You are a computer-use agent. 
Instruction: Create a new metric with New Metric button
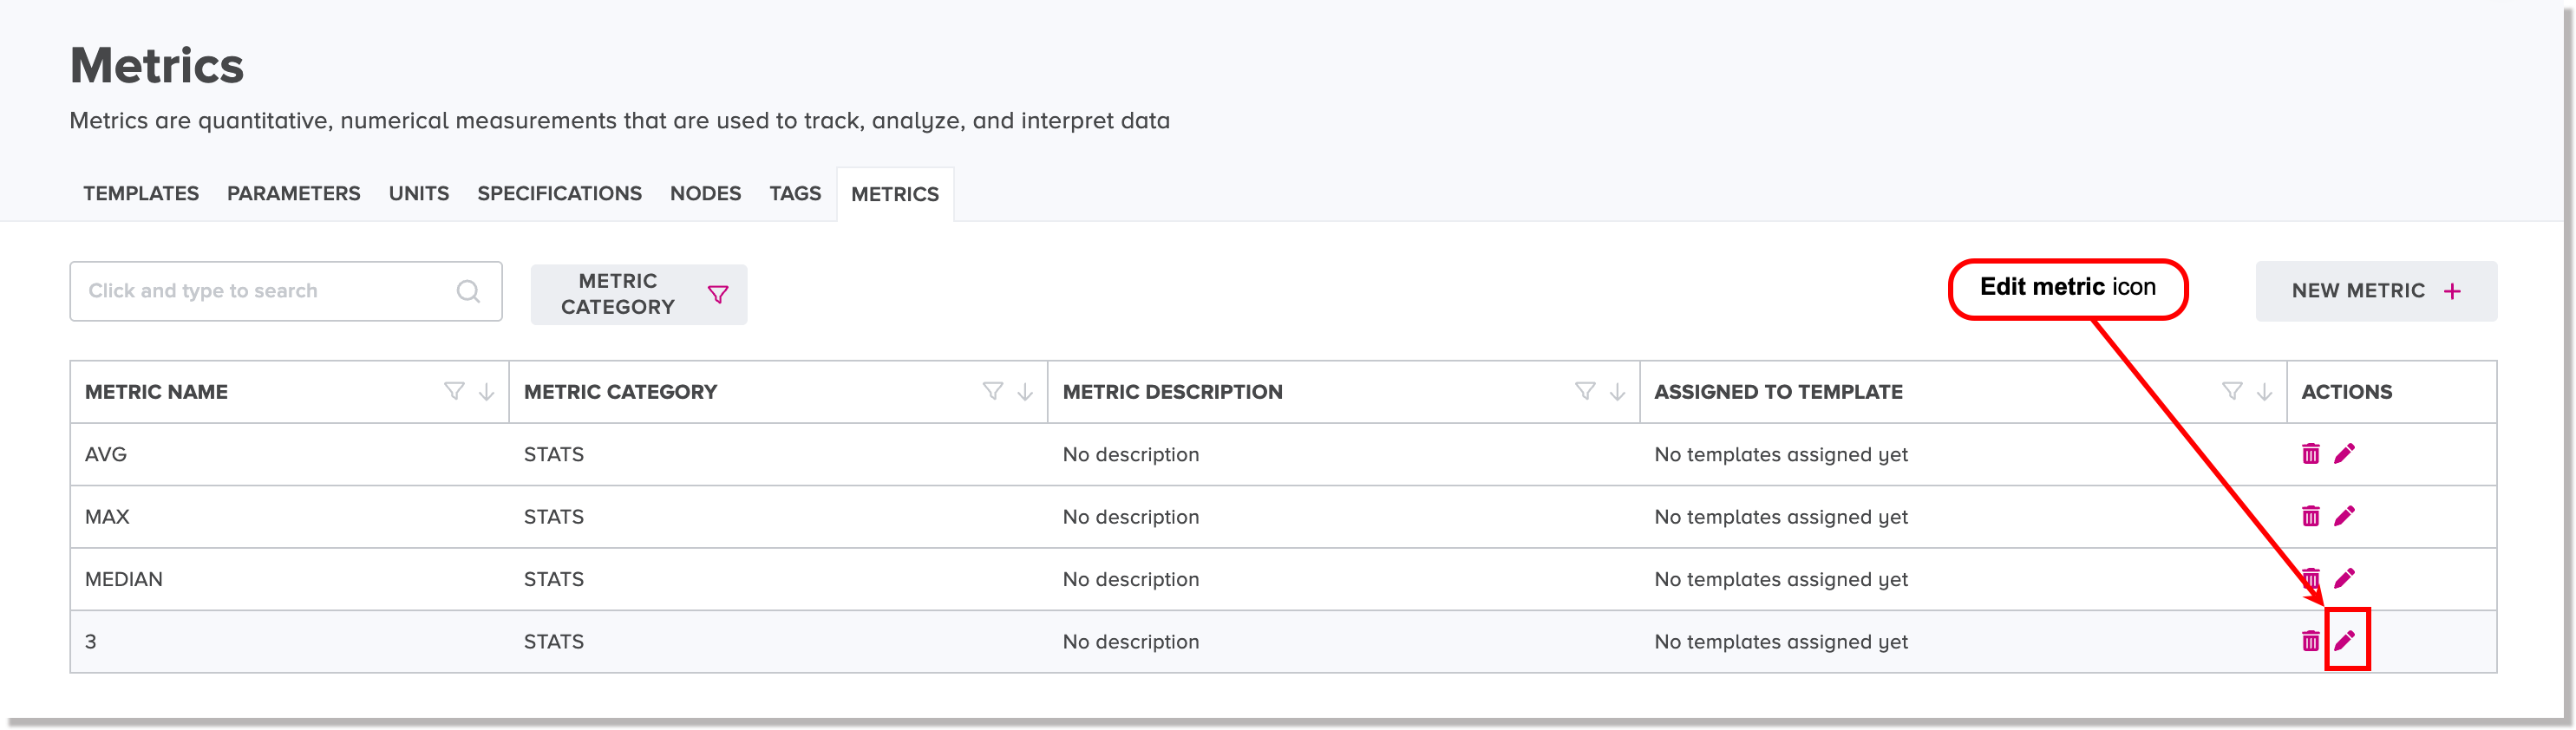pos(2376,291)
